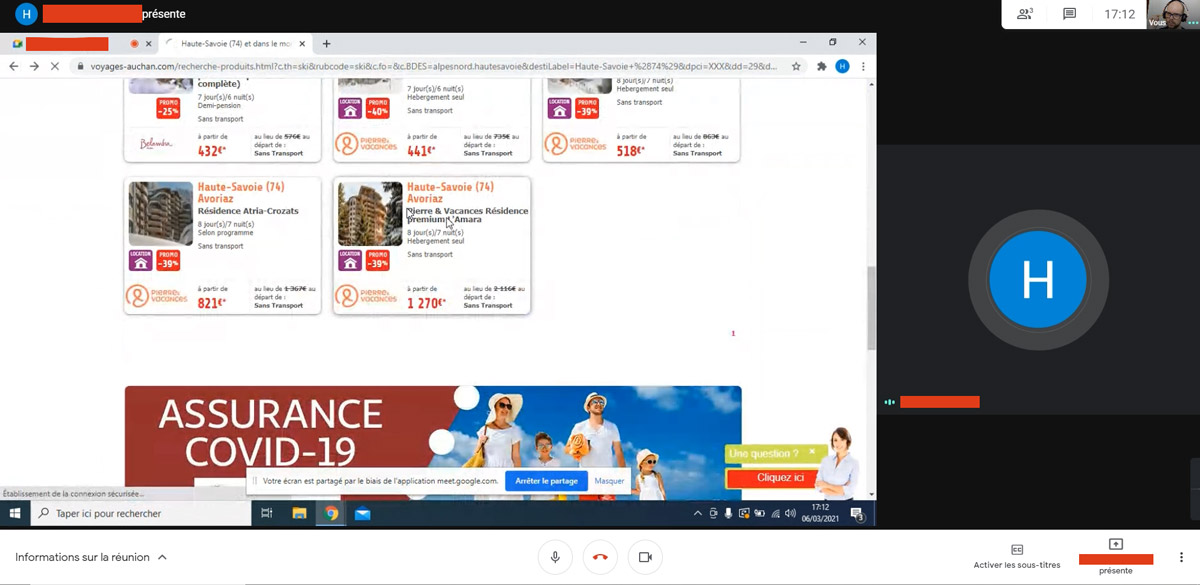Click the Pierre & Vacances logo beside 1 270€

365,296
